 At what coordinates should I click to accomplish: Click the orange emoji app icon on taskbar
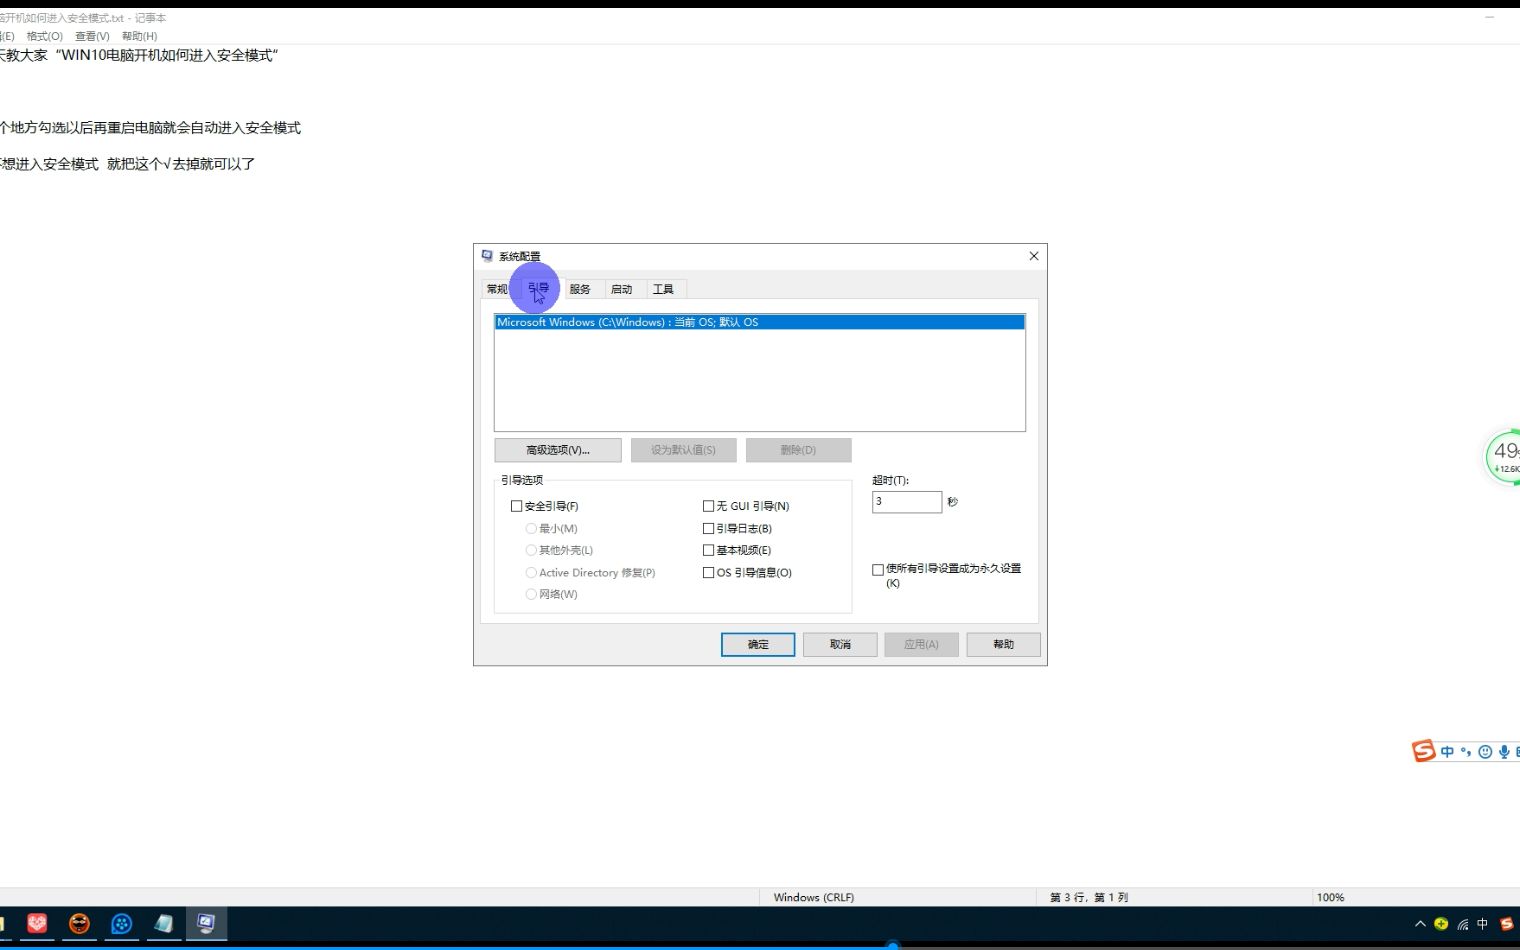pos(79,924)
